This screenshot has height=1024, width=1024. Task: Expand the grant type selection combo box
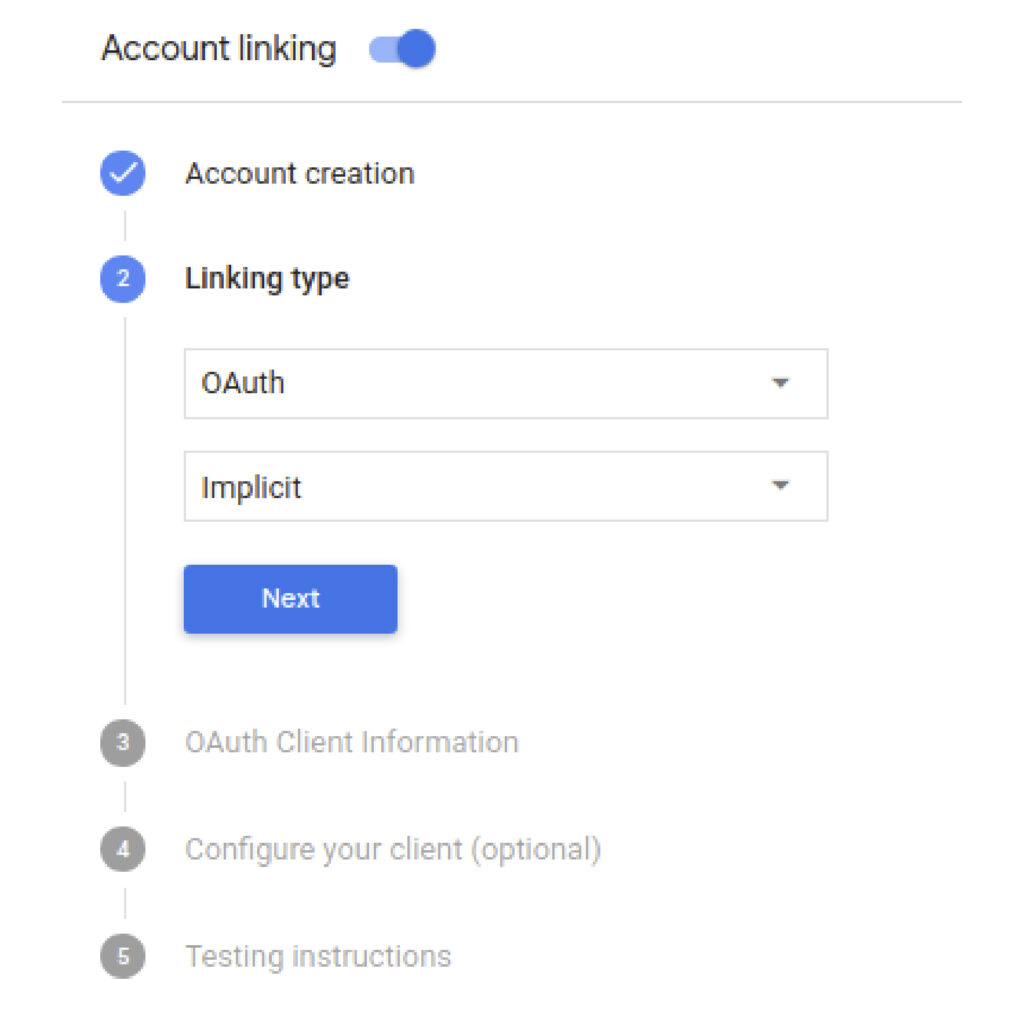(505, 486)
